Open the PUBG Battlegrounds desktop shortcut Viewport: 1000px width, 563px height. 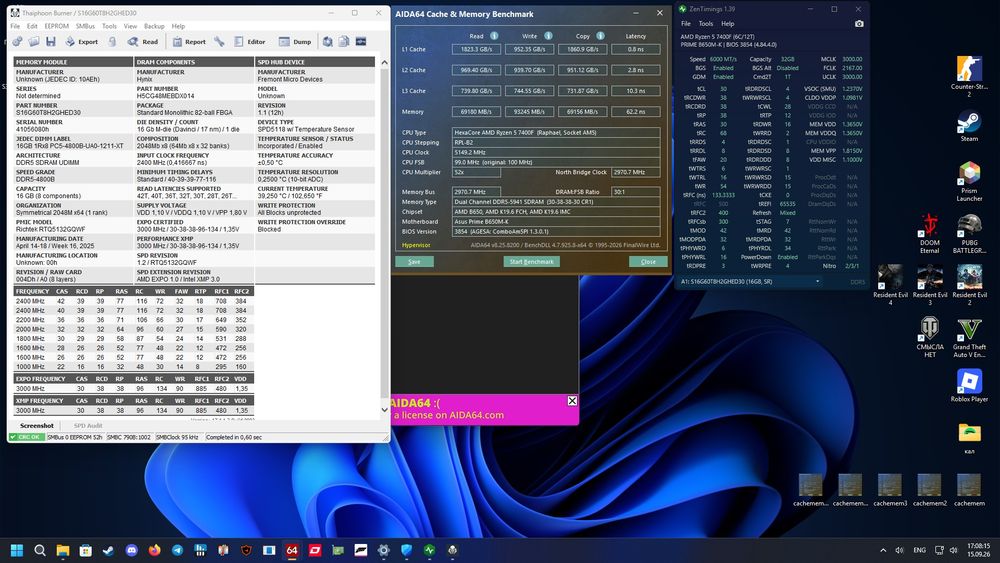[969, 234]
